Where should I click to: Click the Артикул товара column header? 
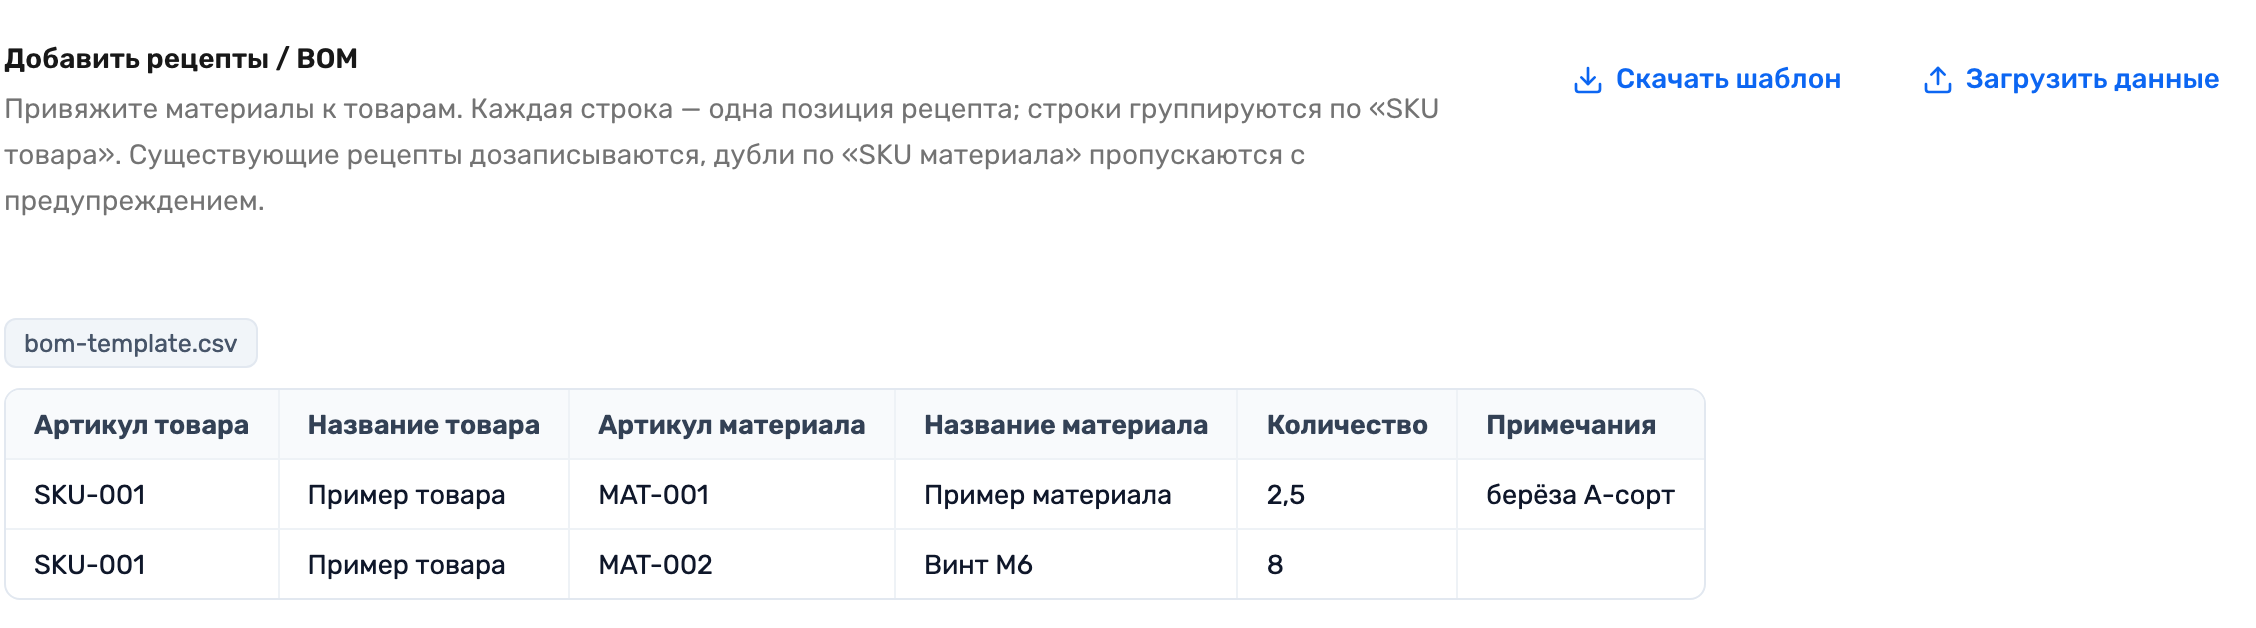(142, 425)
